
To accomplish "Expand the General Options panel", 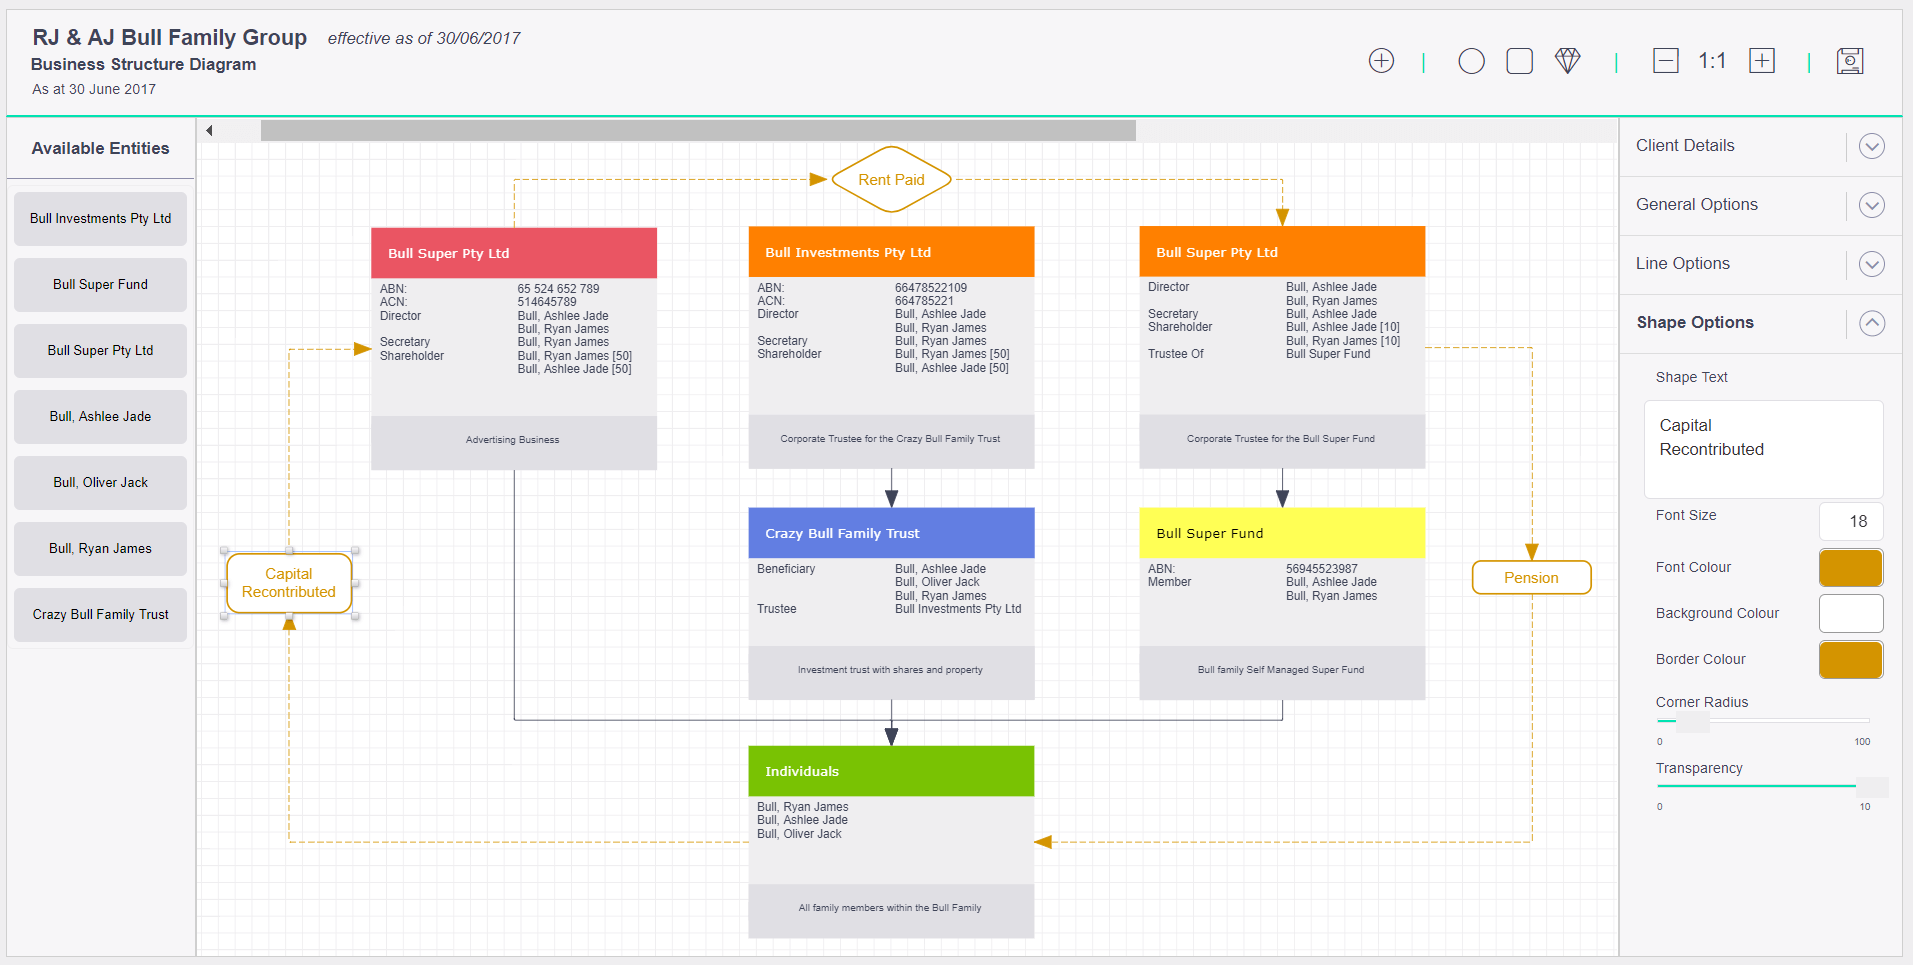I will (x=1872, y=205).
